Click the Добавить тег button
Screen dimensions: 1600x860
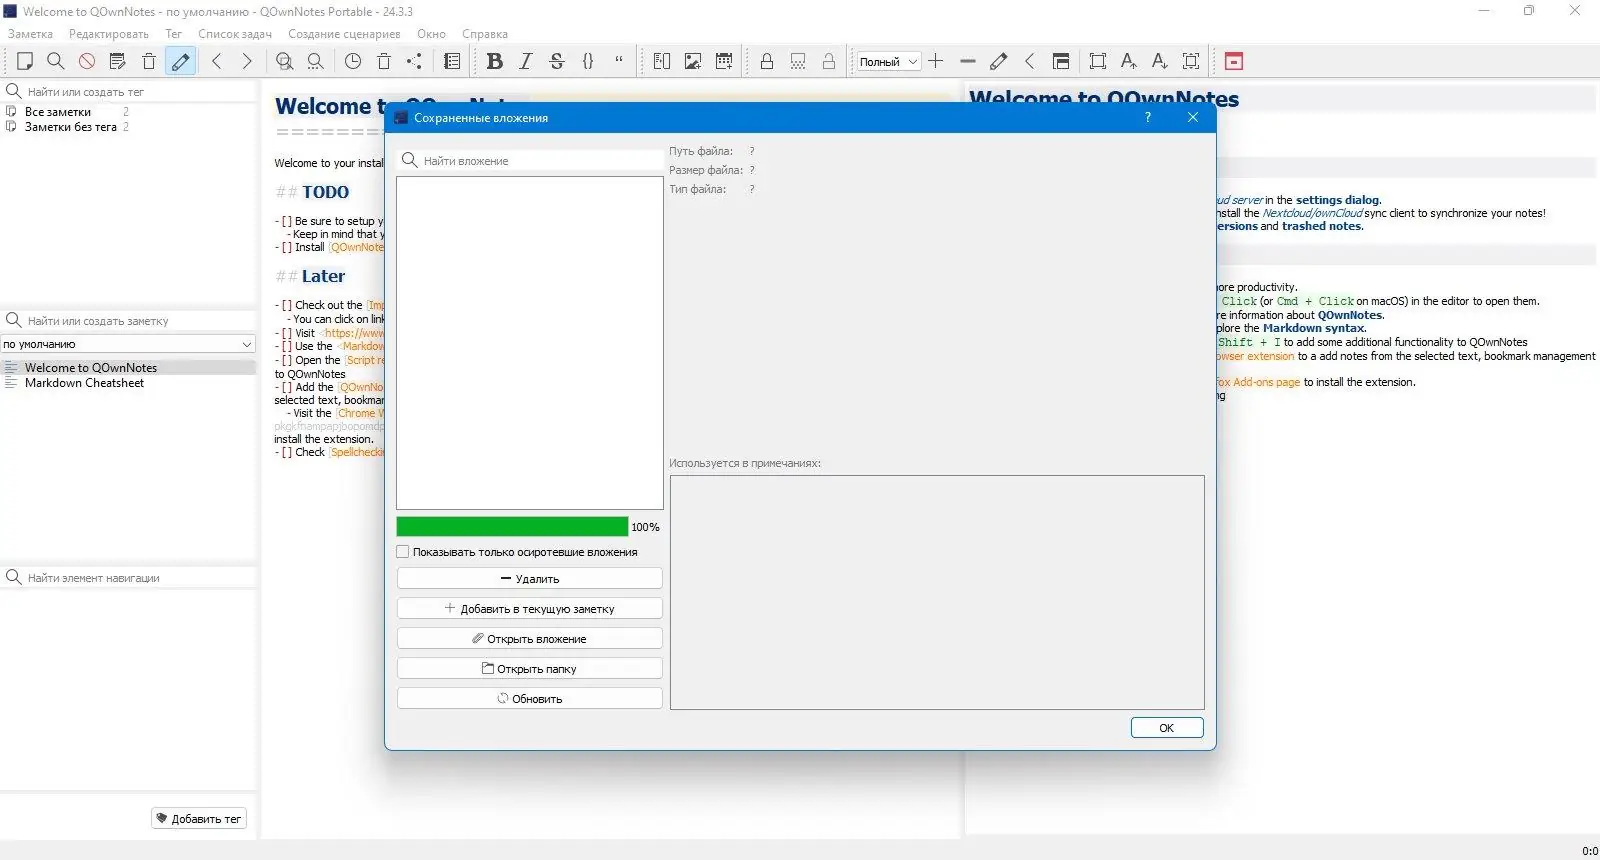(199, 819)
